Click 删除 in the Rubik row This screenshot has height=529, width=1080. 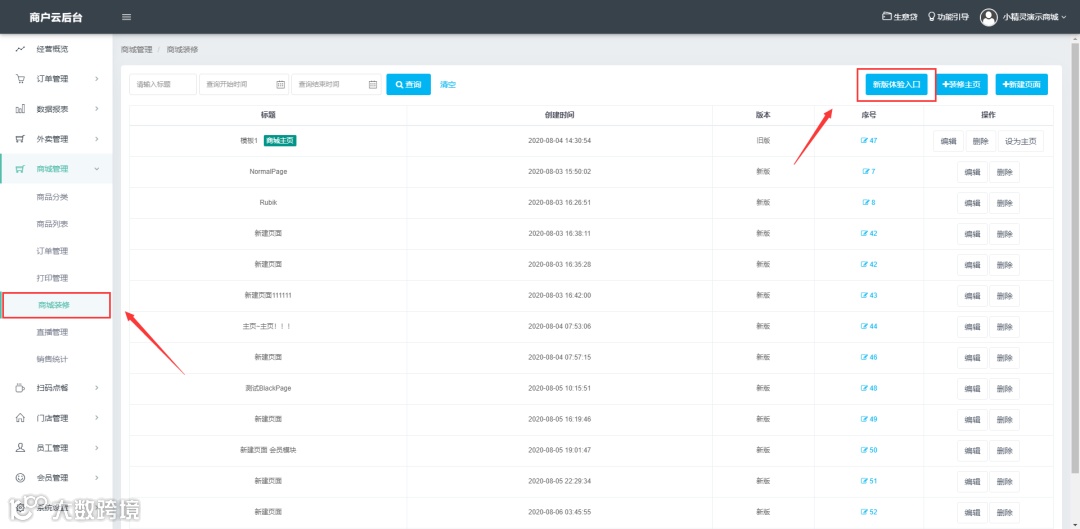click(x=1004, y=203)
